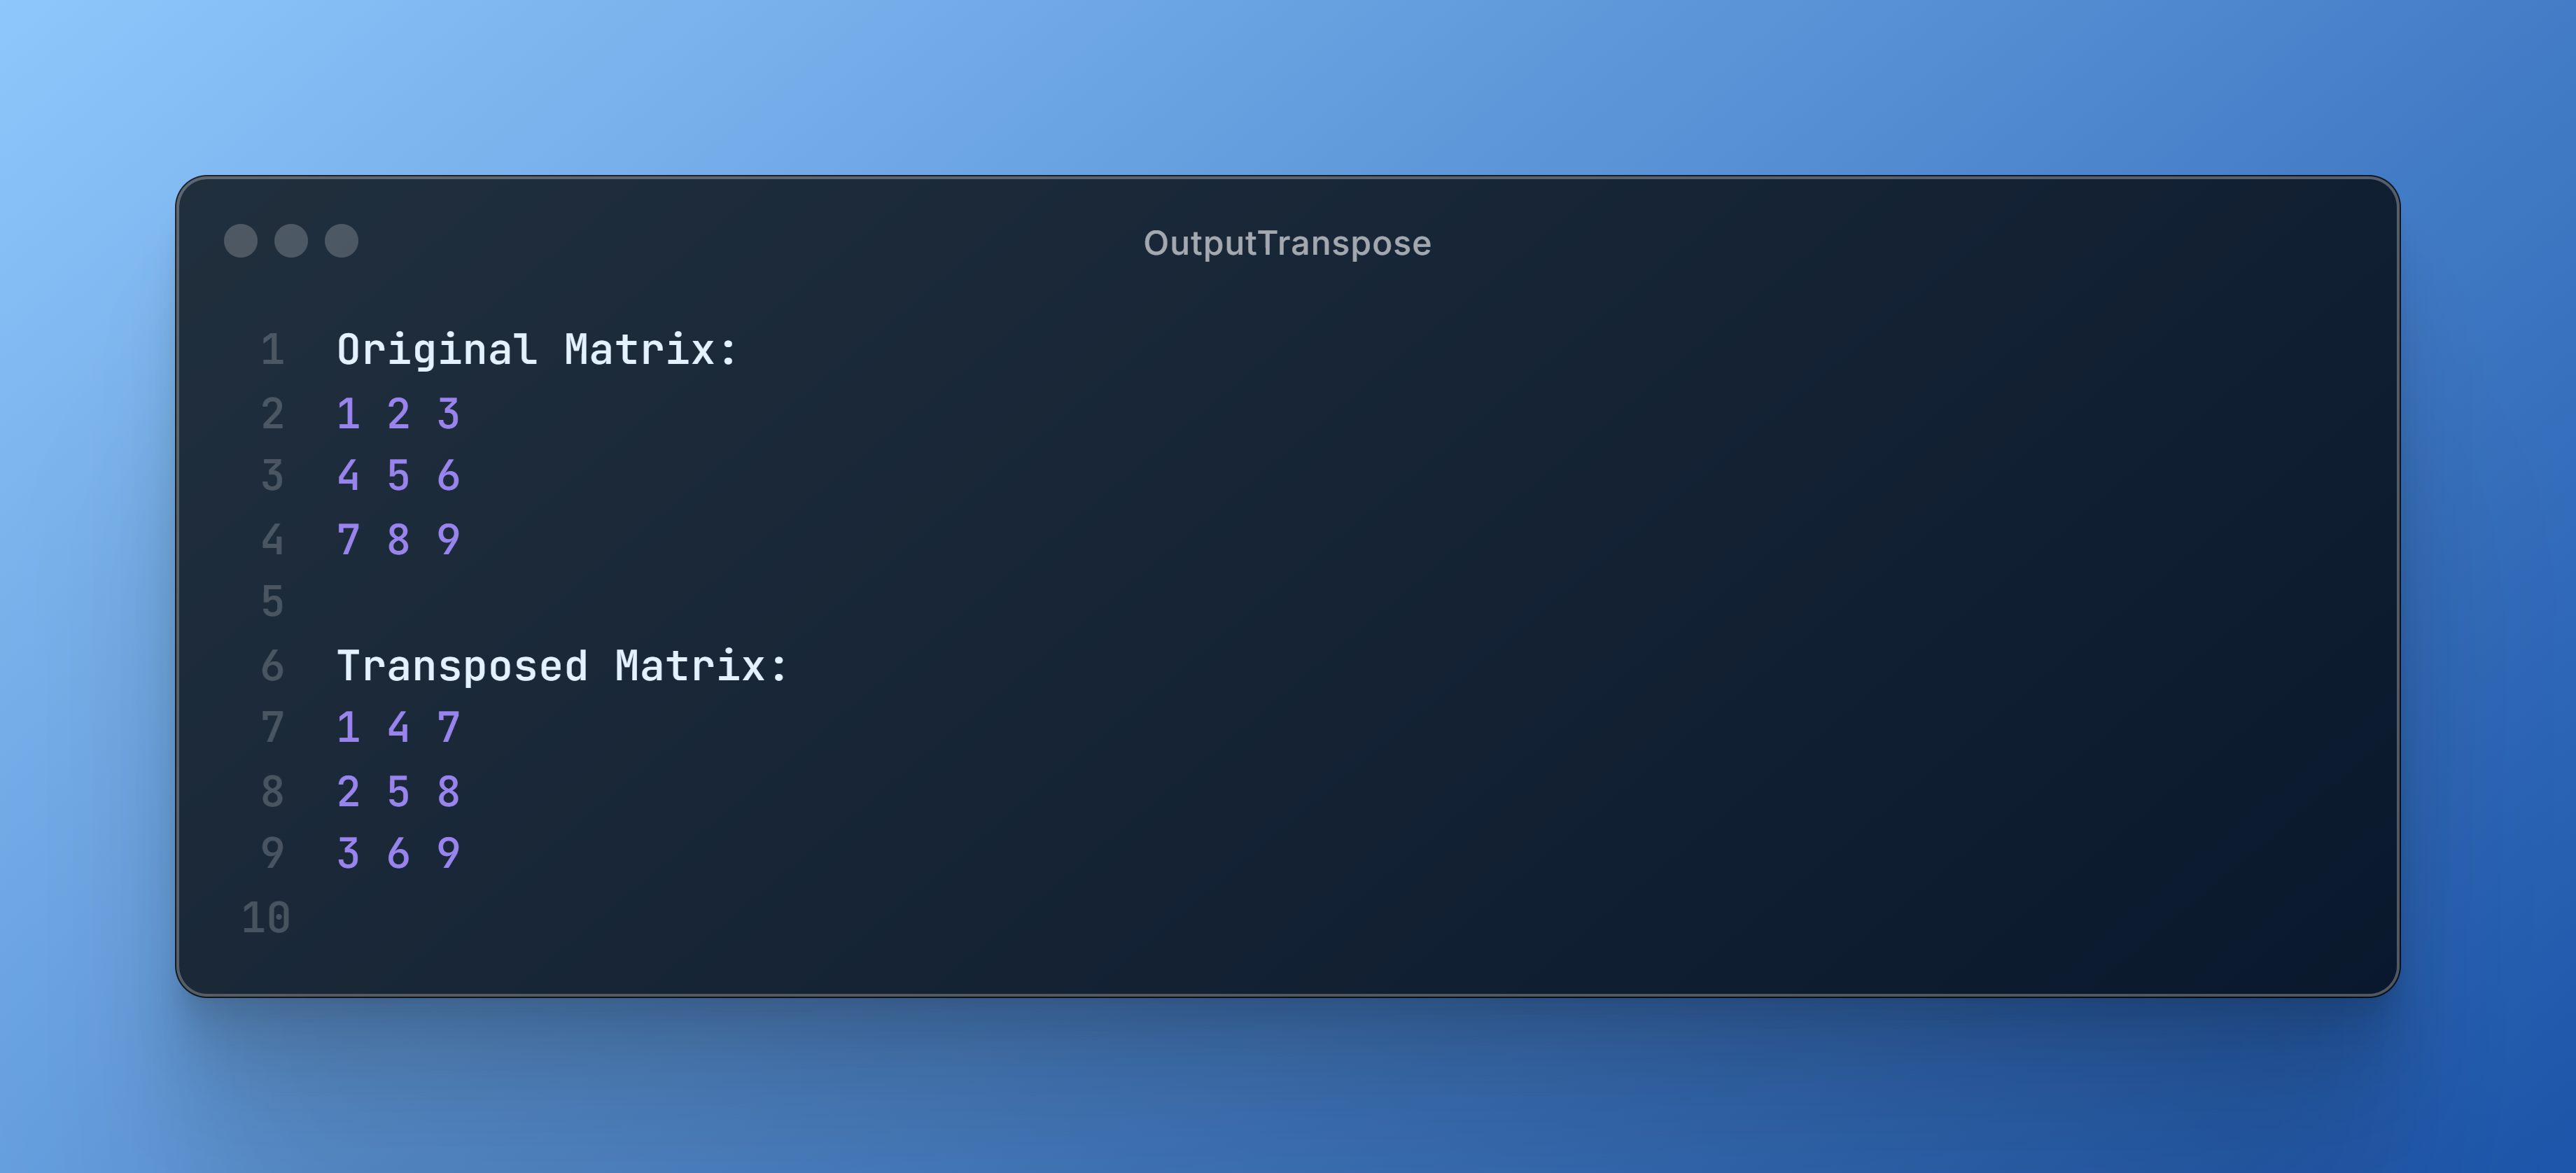
Task: Select line number 5 of empty line
Action: click(x=272, y=602)
